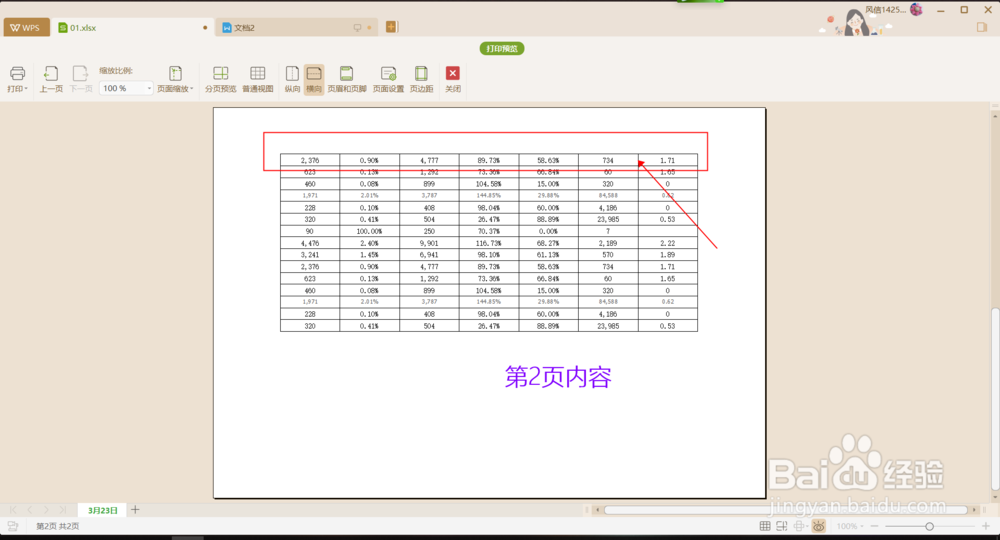Open the 缩放比例 100 % combo box
Image resolution: width=1000 pixels, height=540 pixels.
[x=126, y=88]
